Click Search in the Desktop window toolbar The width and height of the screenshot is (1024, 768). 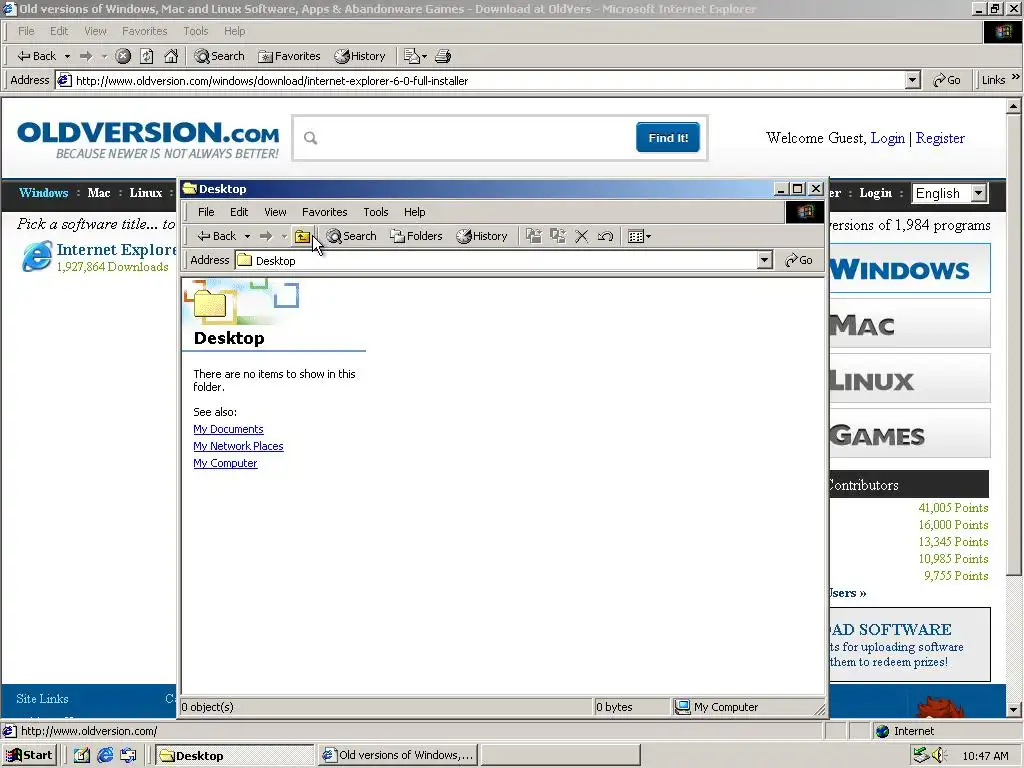(351, 236)
